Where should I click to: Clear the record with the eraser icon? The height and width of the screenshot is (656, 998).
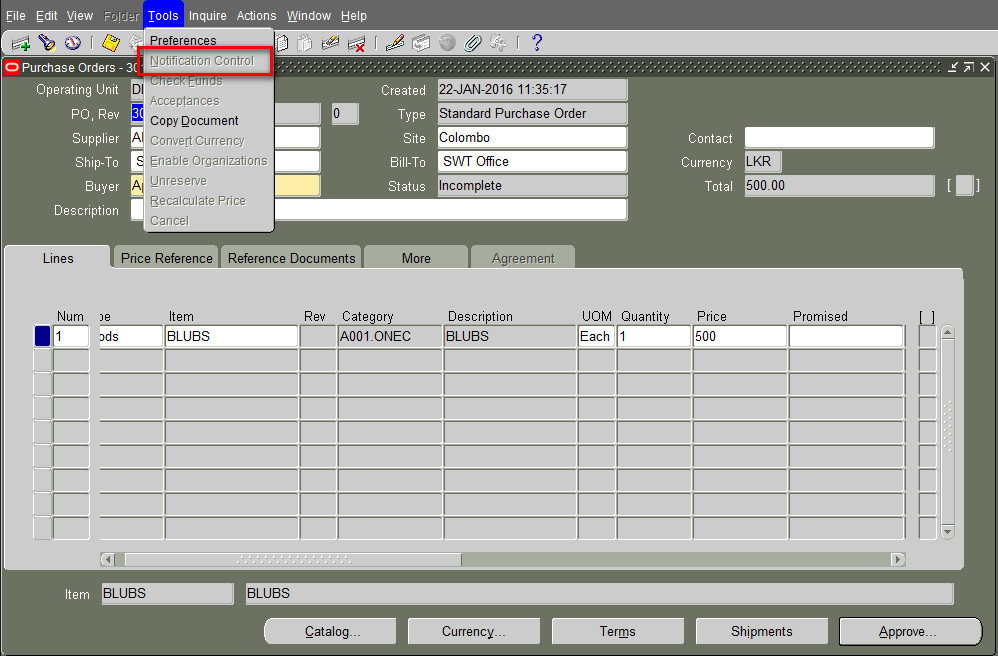pos(330,43)
